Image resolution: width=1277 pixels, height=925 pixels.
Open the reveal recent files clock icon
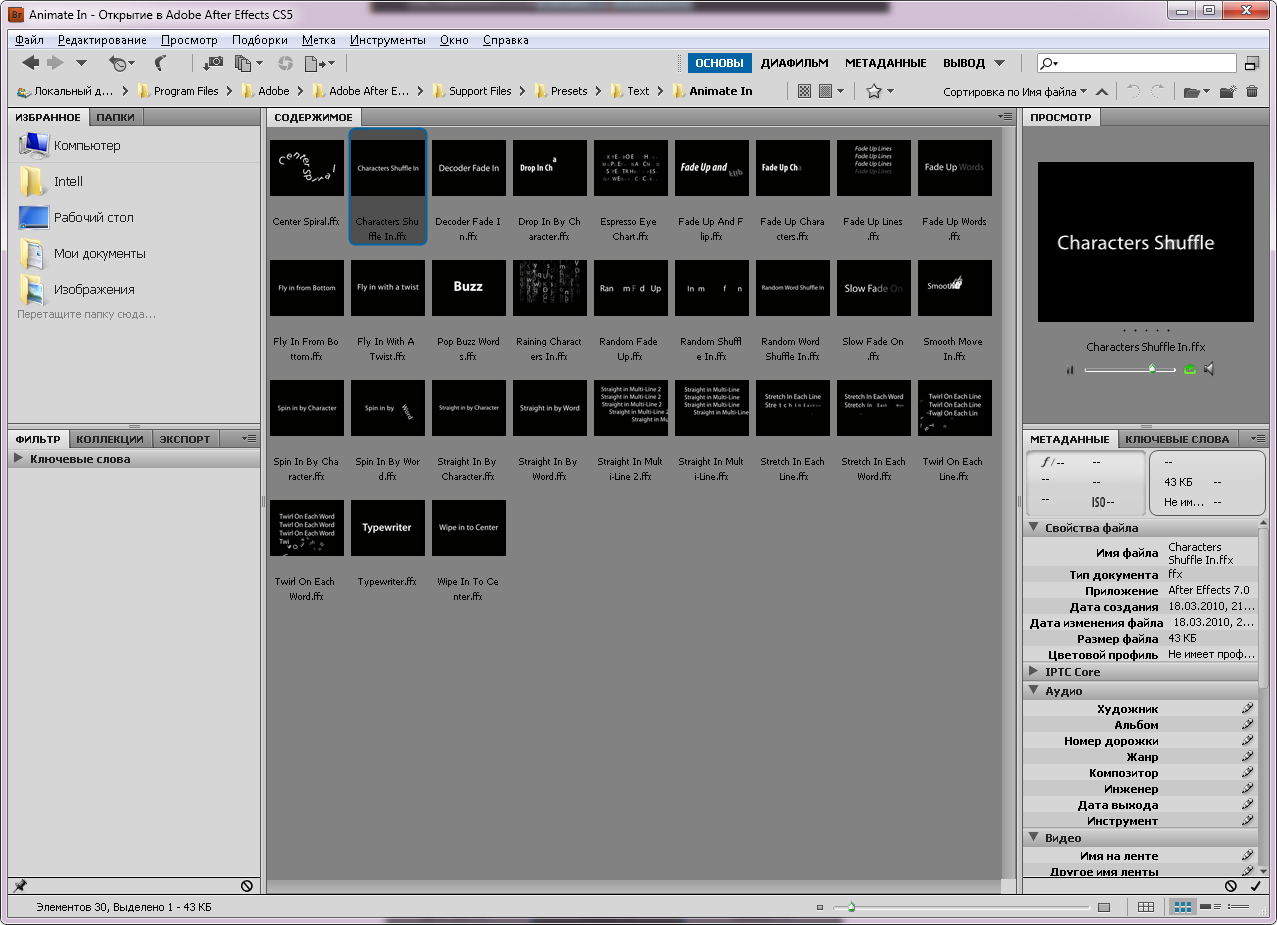pos(122,63)
